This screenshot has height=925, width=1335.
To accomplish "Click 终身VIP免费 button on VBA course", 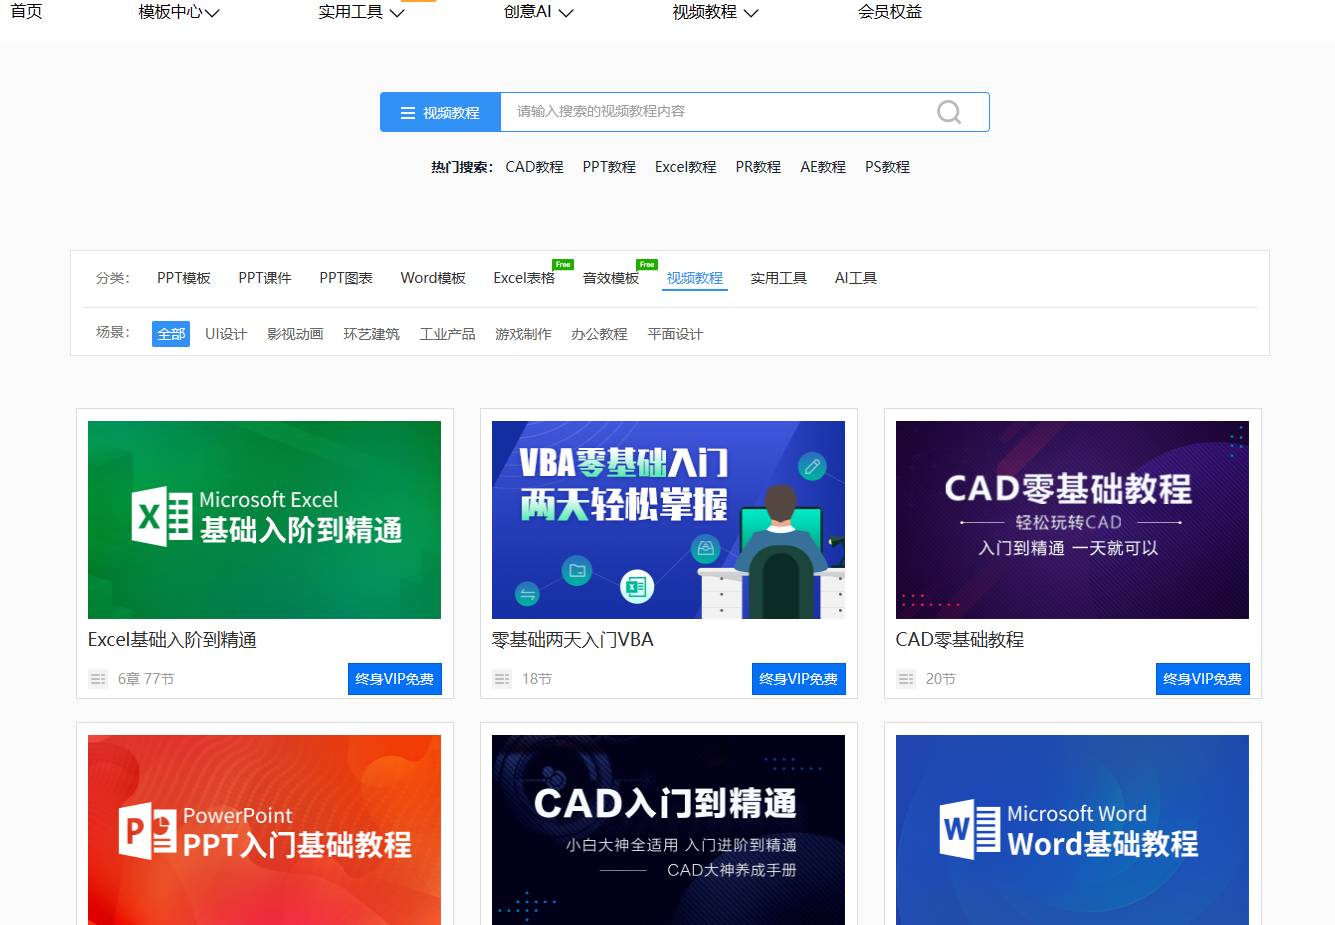I will pos(798,679).
